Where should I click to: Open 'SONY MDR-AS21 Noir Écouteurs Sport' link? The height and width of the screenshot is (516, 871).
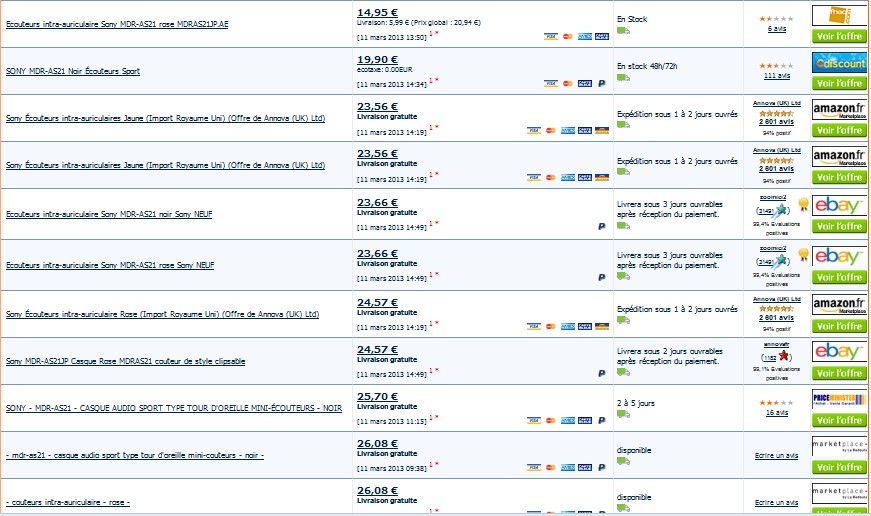[73, 71]
